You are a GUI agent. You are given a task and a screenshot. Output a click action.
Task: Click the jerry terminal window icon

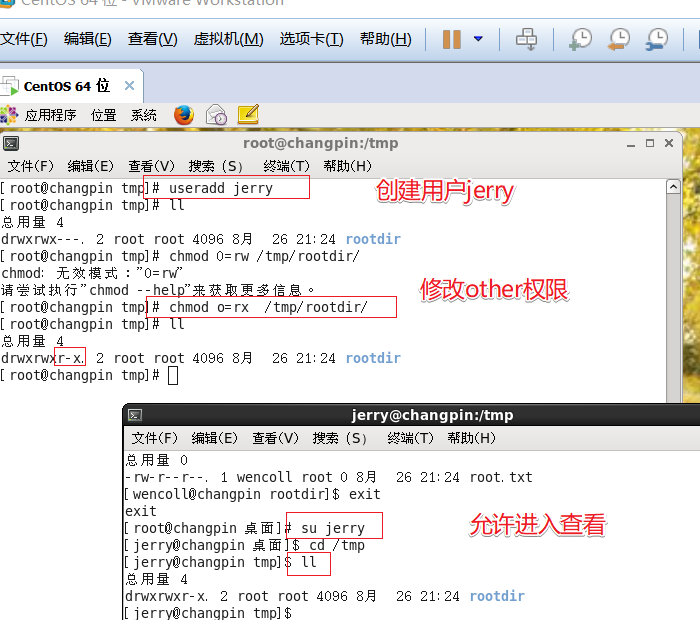point(135,416)
